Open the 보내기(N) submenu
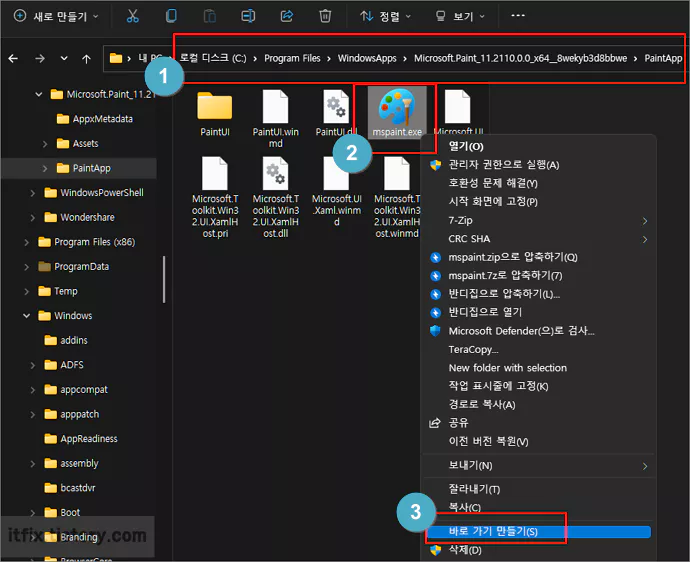 pos(538,466)
